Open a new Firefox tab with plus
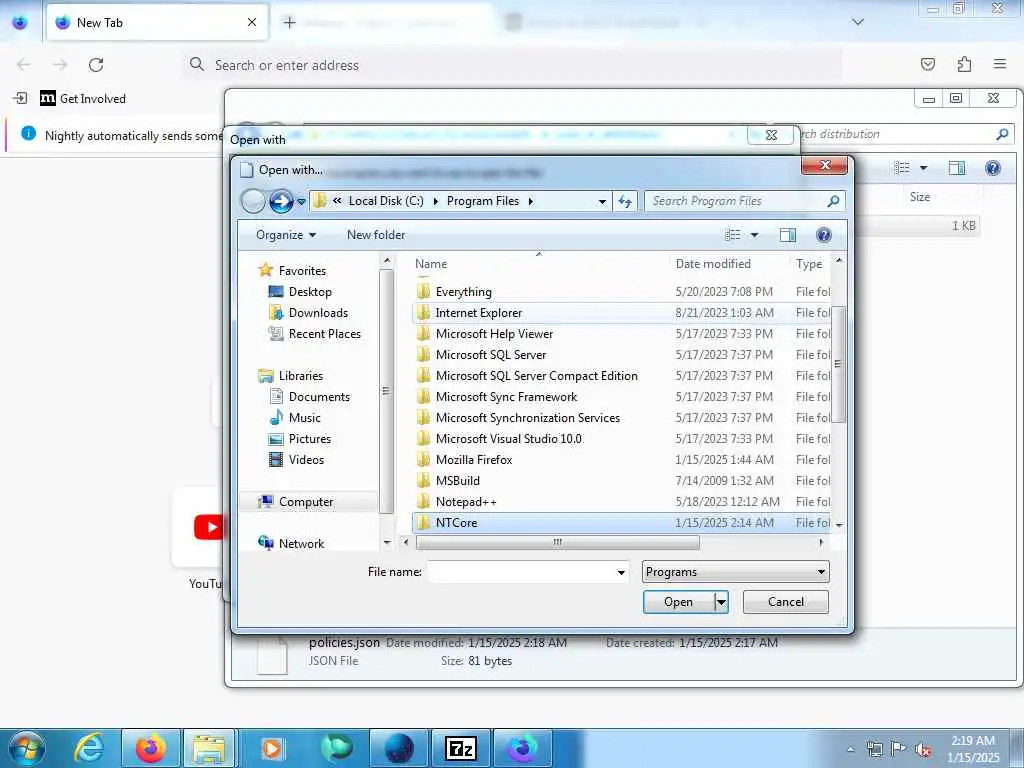 tap(289, 22)
